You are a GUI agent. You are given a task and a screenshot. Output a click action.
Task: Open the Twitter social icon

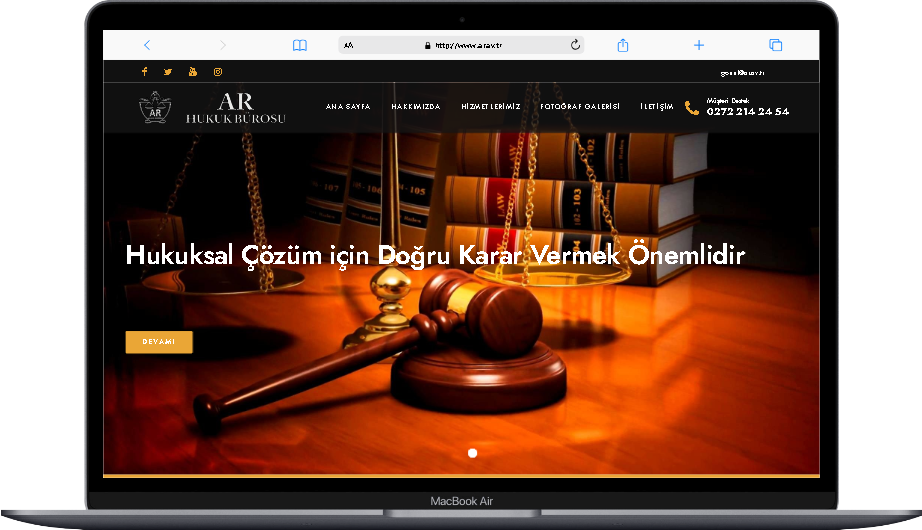point(168,72)
